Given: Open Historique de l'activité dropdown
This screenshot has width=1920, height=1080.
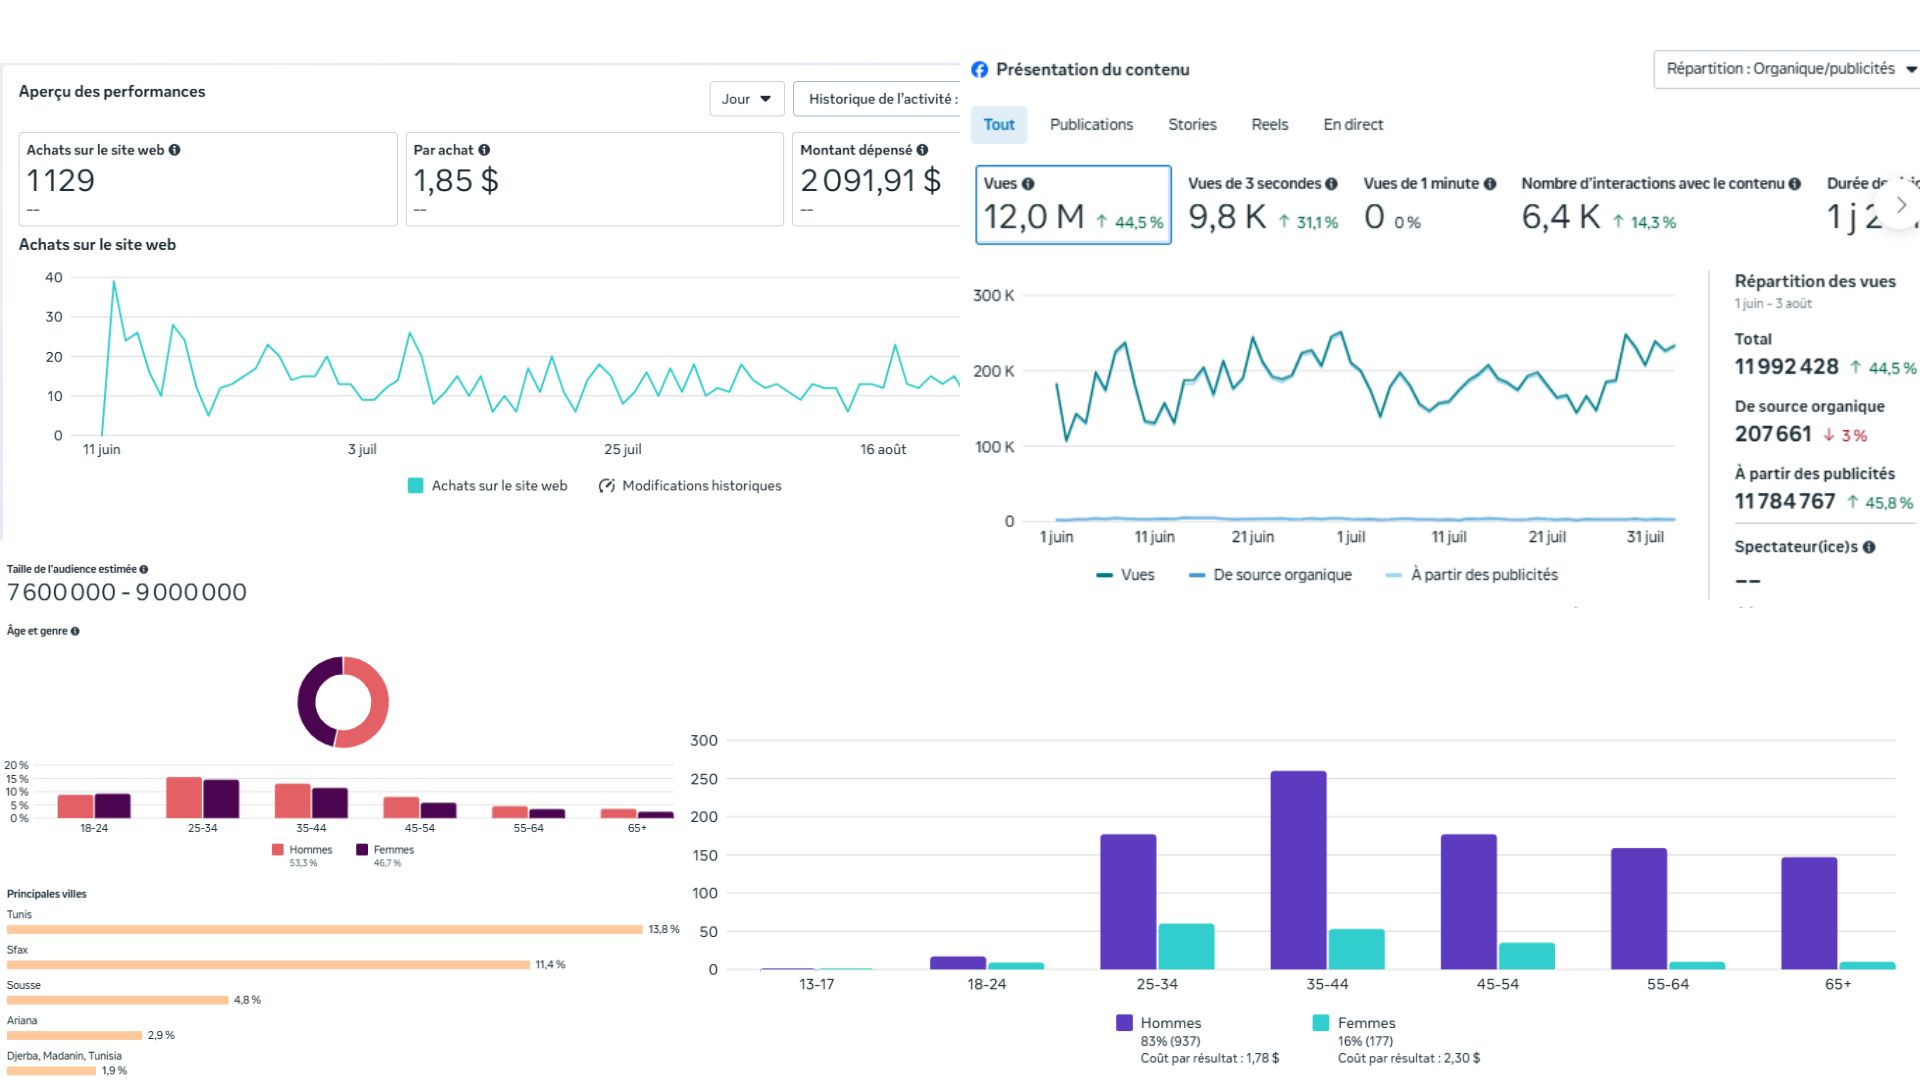Looking at the screenshot, I should 880,99.
